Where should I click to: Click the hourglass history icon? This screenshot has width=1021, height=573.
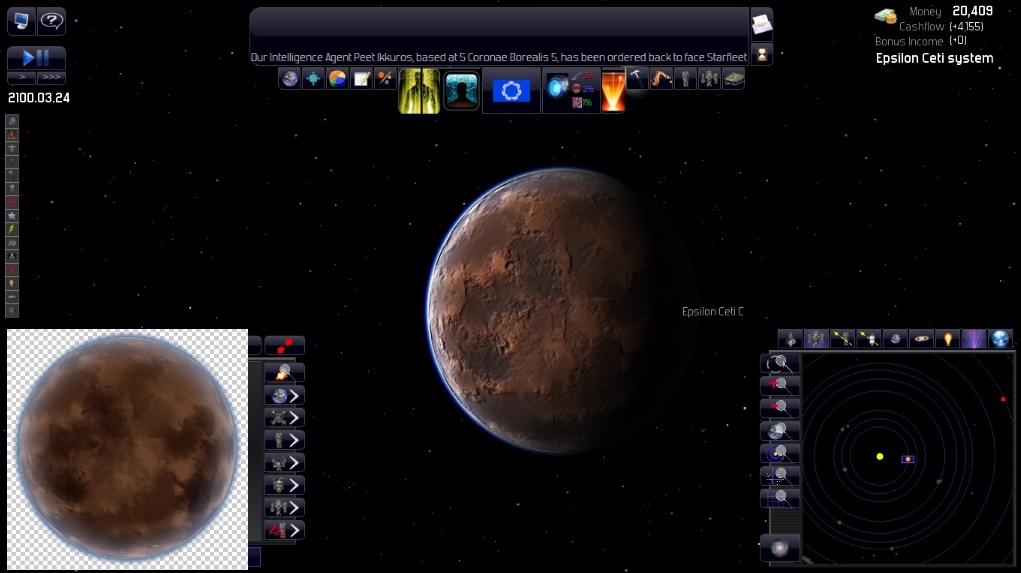coord(761,55)
